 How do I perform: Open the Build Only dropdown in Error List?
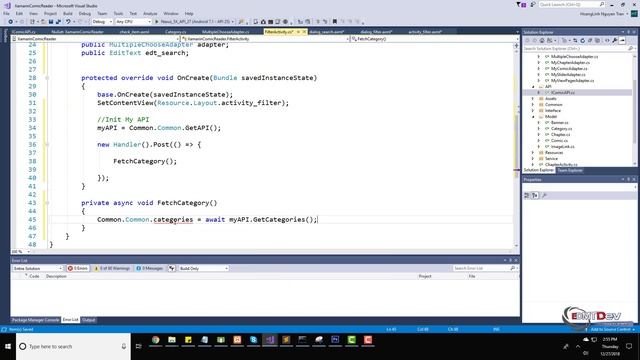tap(204, 268)
